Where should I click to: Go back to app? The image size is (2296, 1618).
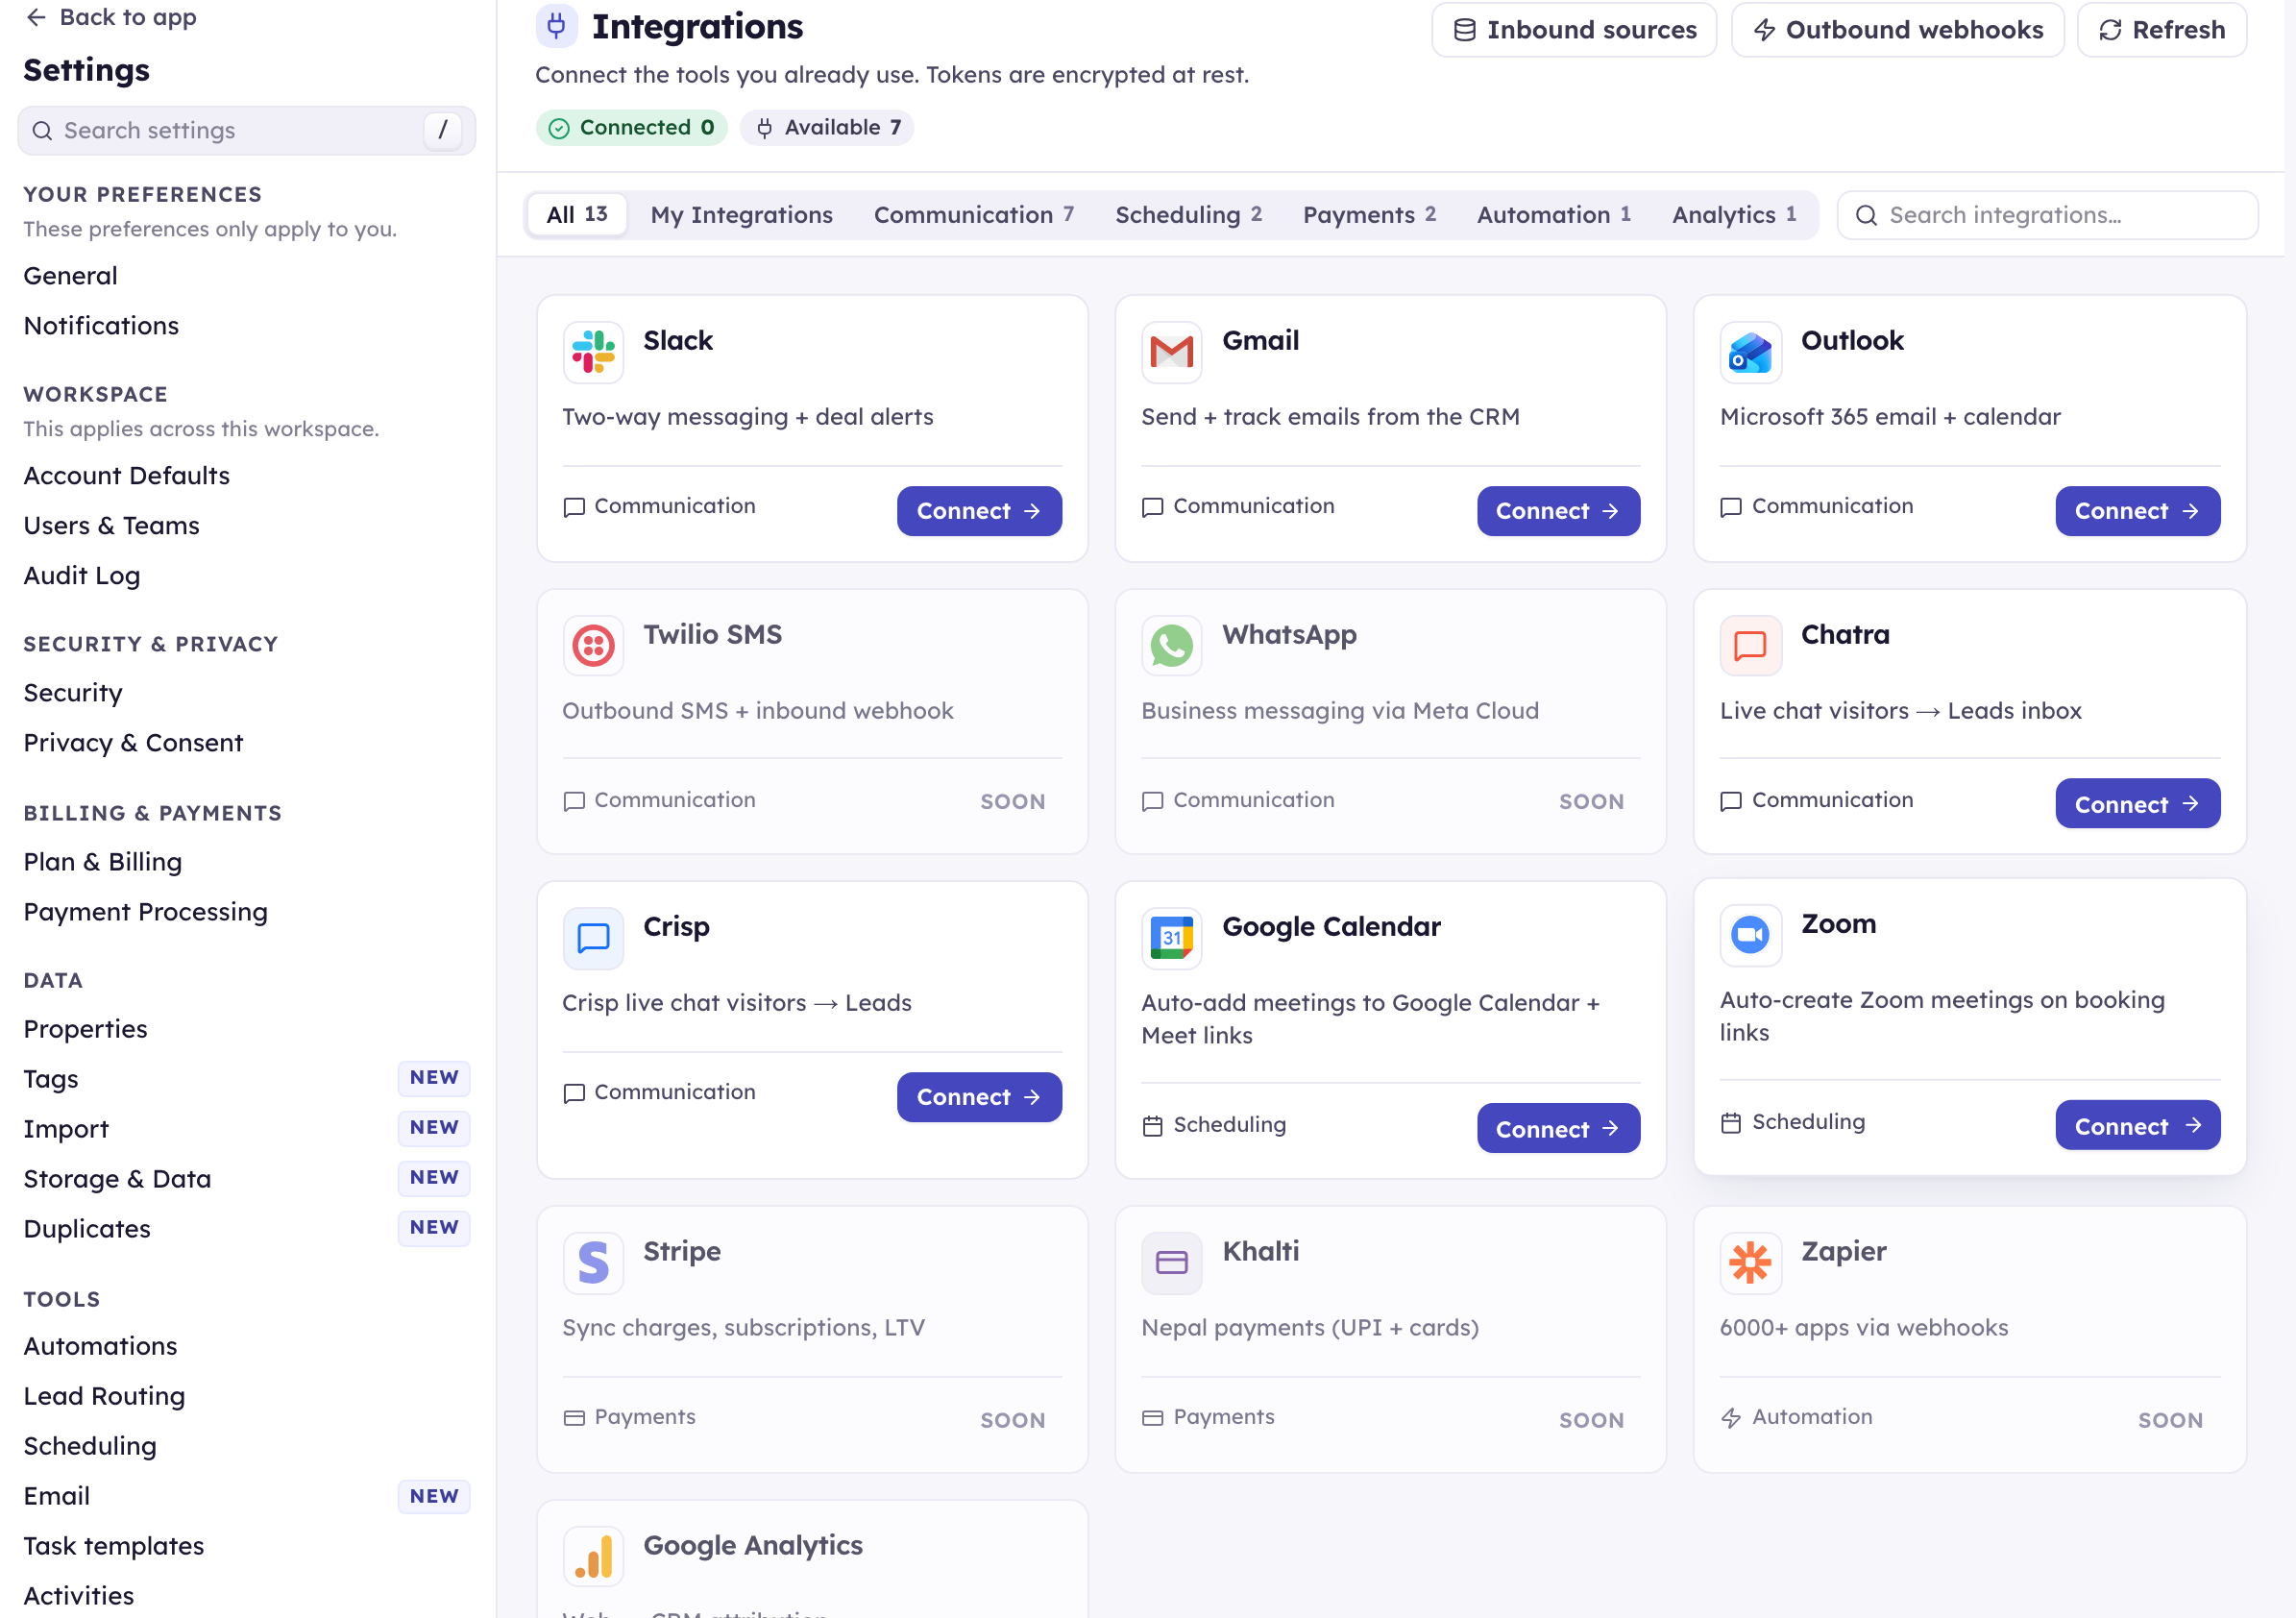tap(110, 17)
